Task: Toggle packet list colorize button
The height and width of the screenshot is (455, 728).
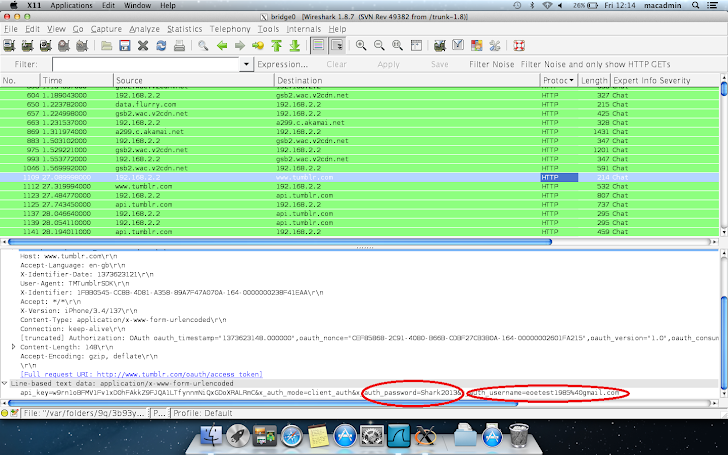Action: 316,46
